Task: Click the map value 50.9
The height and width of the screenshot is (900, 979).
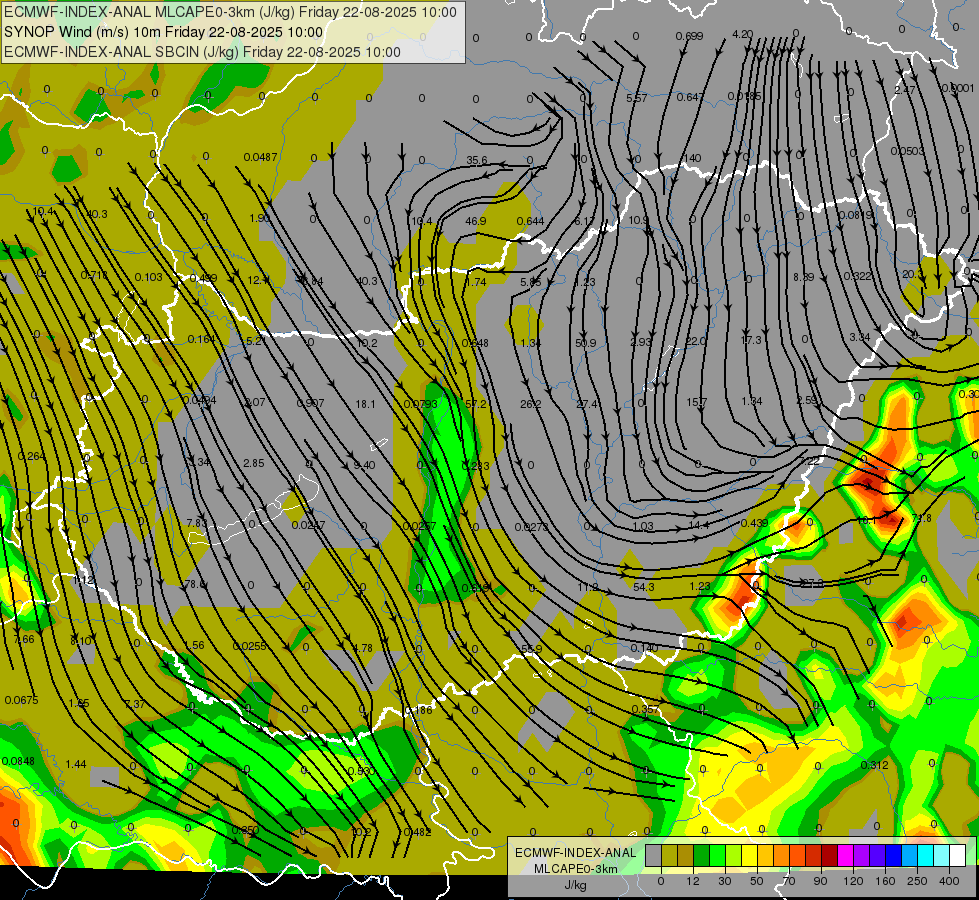Action: 586,344
